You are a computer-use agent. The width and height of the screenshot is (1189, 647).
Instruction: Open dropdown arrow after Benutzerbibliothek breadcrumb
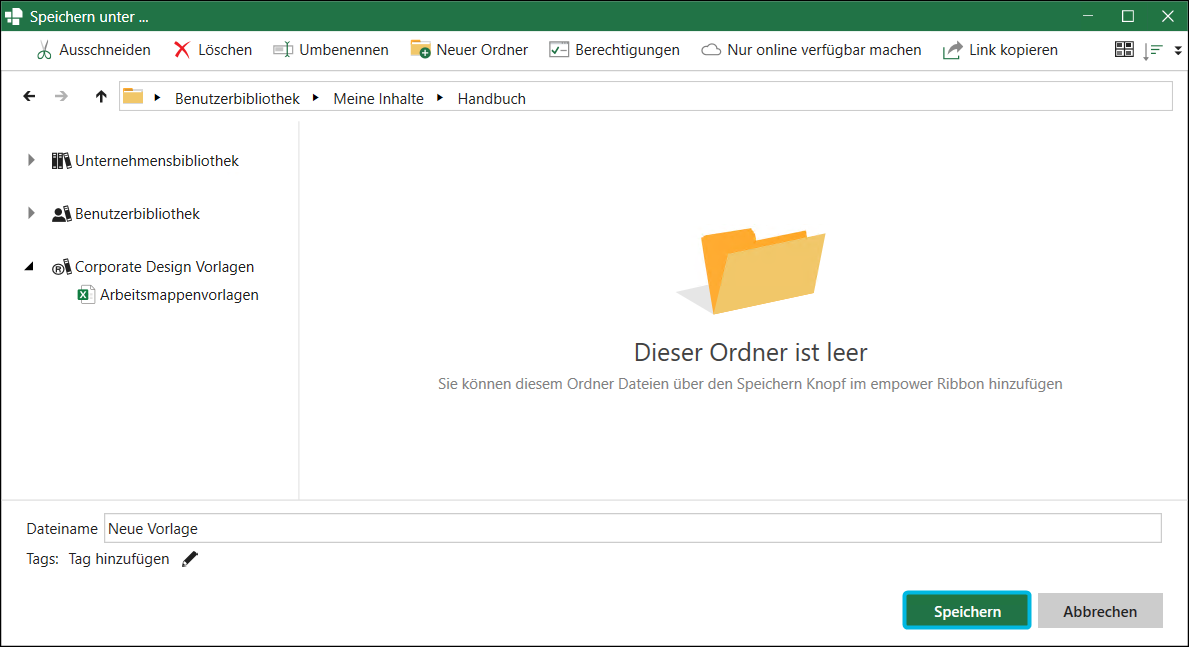click(315, 98)
